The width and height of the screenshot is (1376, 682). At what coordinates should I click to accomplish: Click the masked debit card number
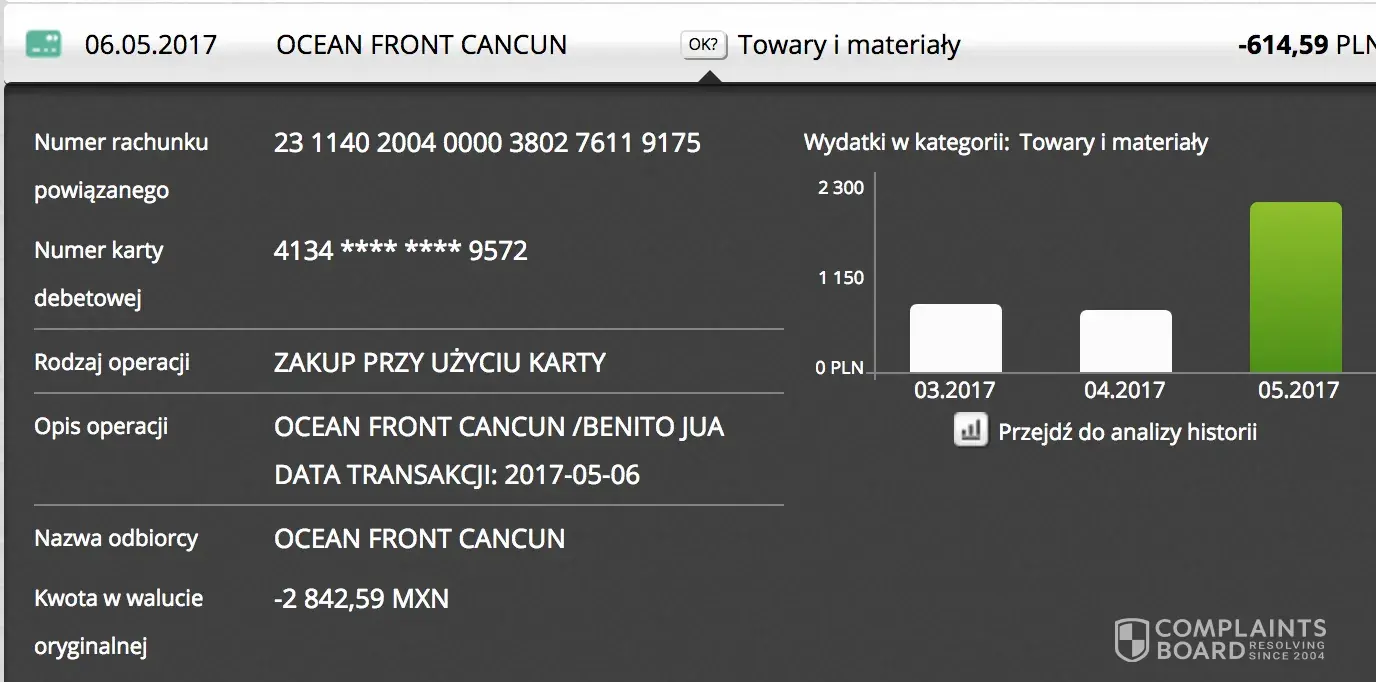coord(400,250)
